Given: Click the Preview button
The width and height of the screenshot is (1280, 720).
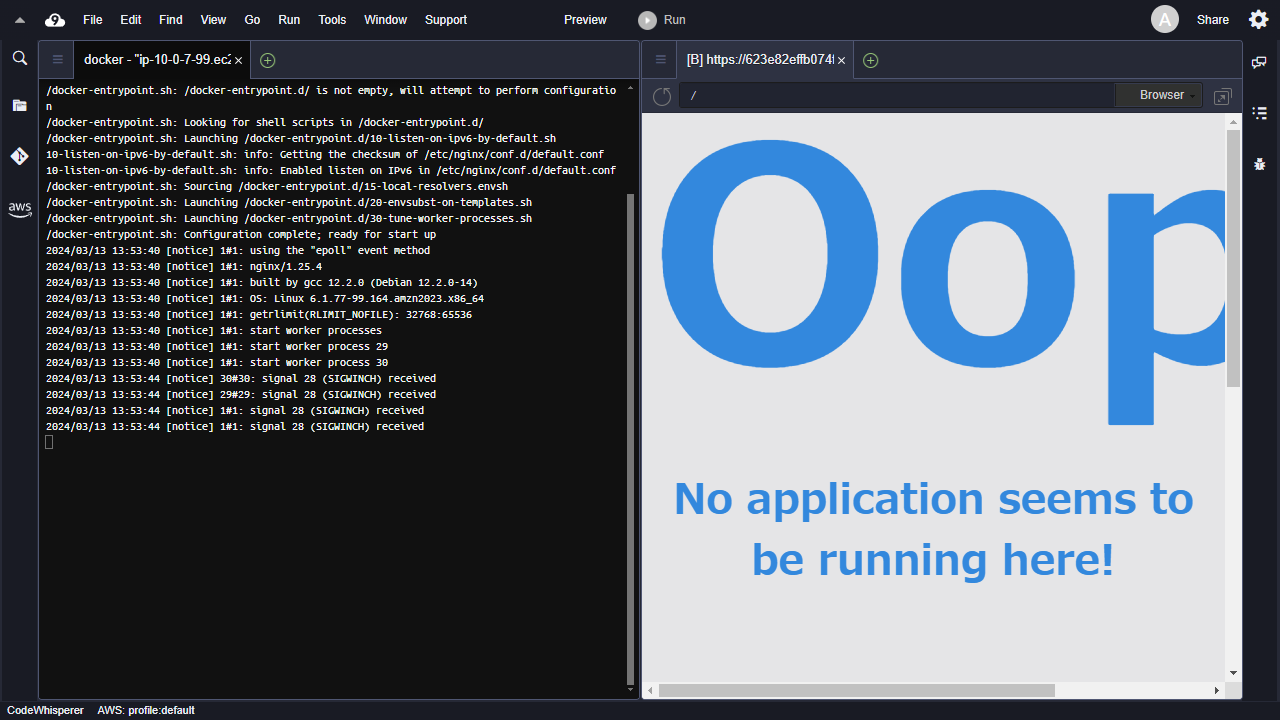Looking at the screenshot, I should pyautogui.click(x=585, y=20).
